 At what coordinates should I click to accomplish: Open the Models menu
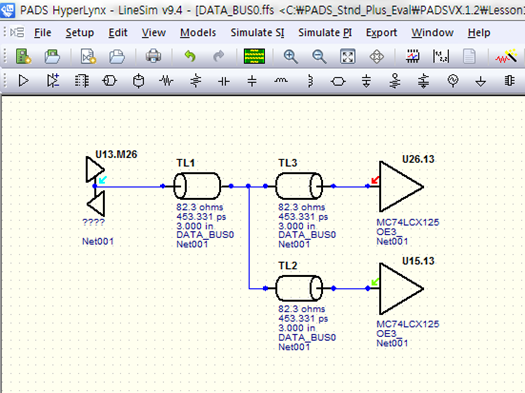coord(198,32)
